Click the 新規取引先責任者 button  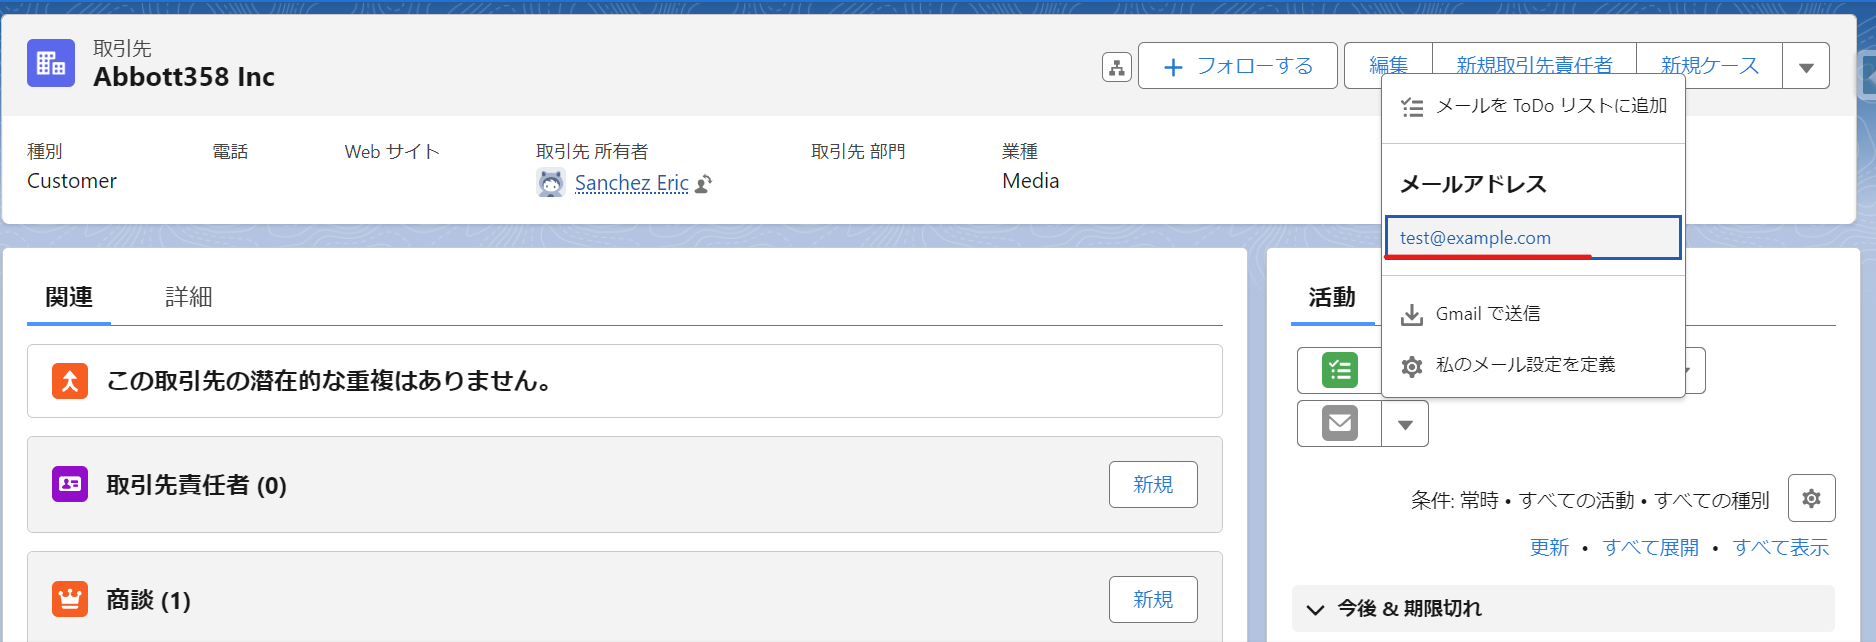pos(1534,66)
